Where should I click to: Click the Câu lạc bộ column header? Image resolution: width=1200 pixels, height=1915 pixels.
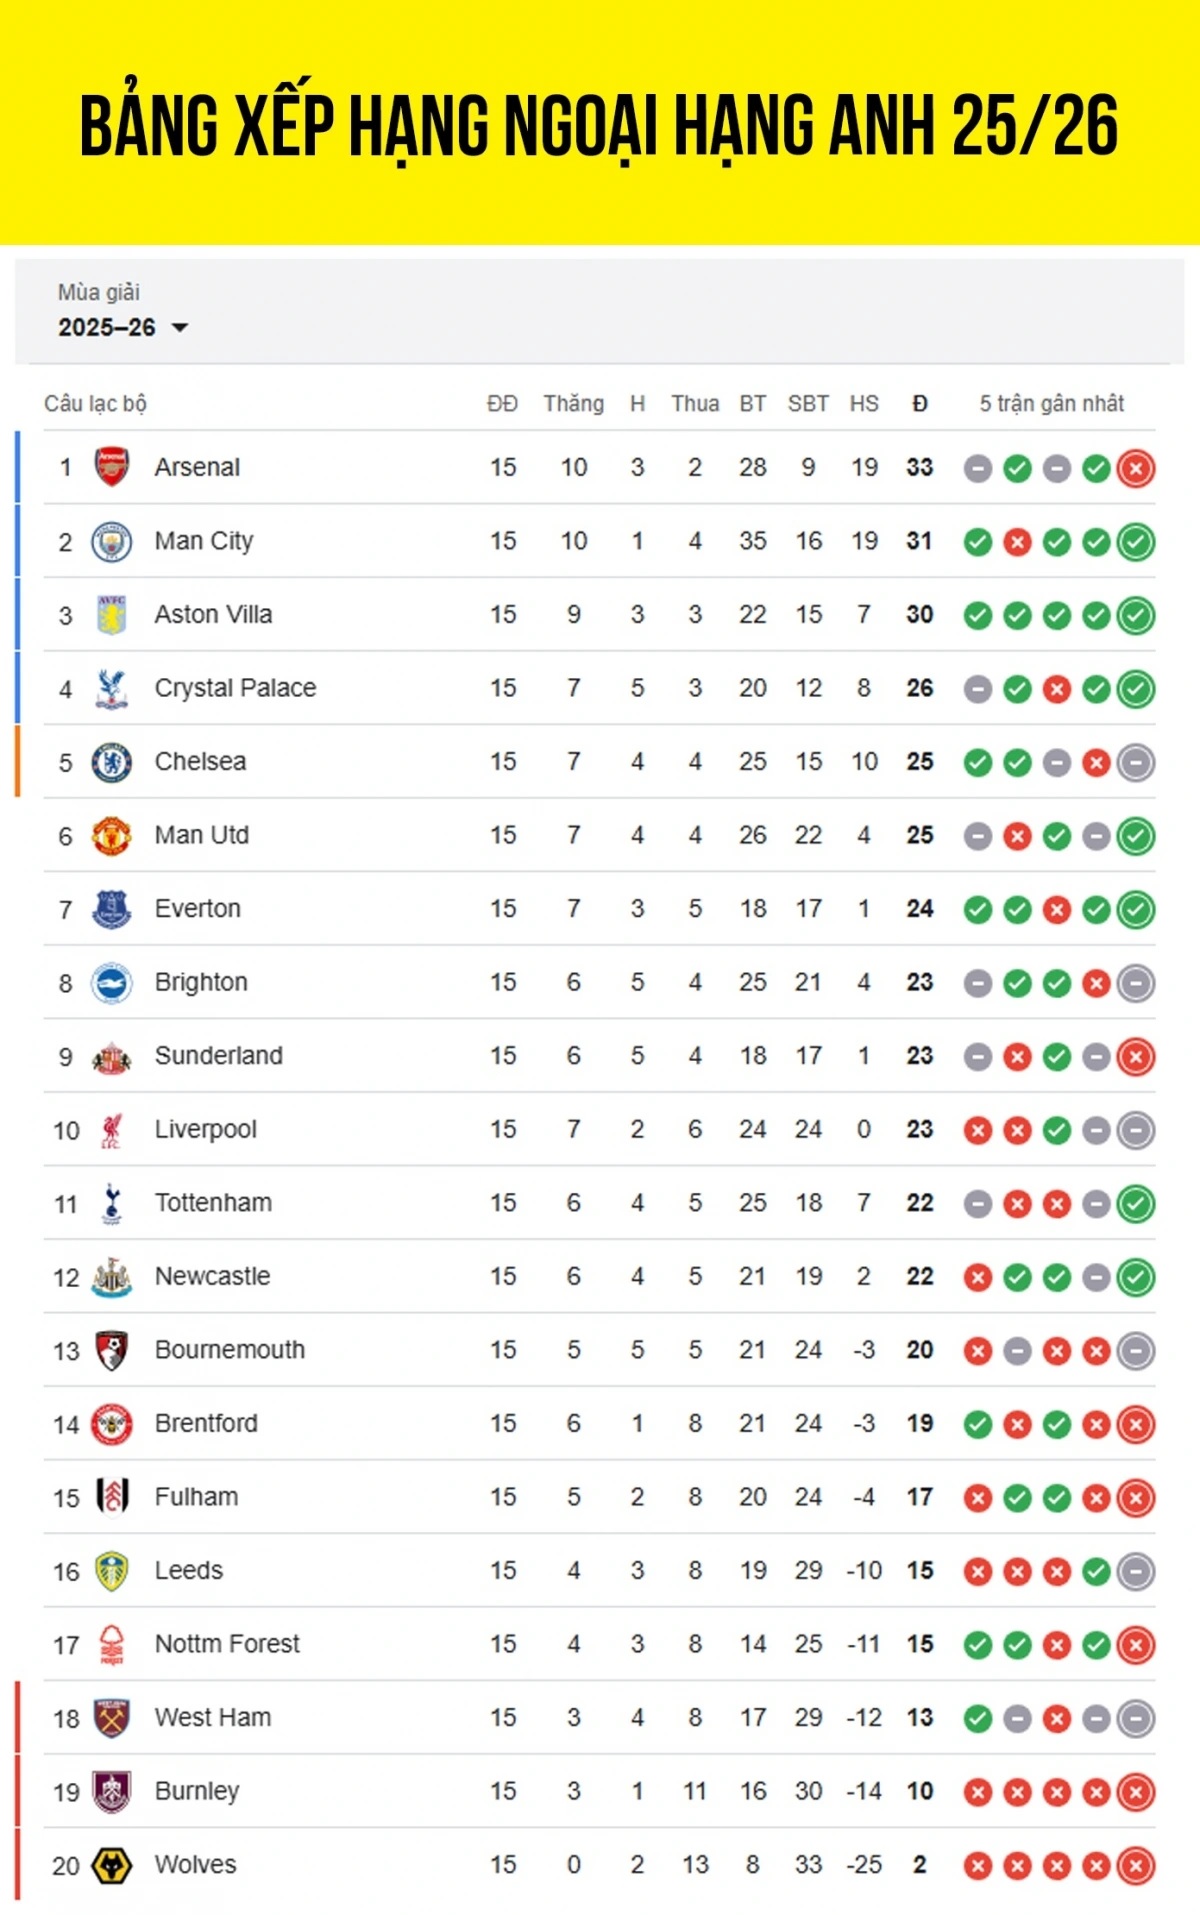click(x=95, y=403)
